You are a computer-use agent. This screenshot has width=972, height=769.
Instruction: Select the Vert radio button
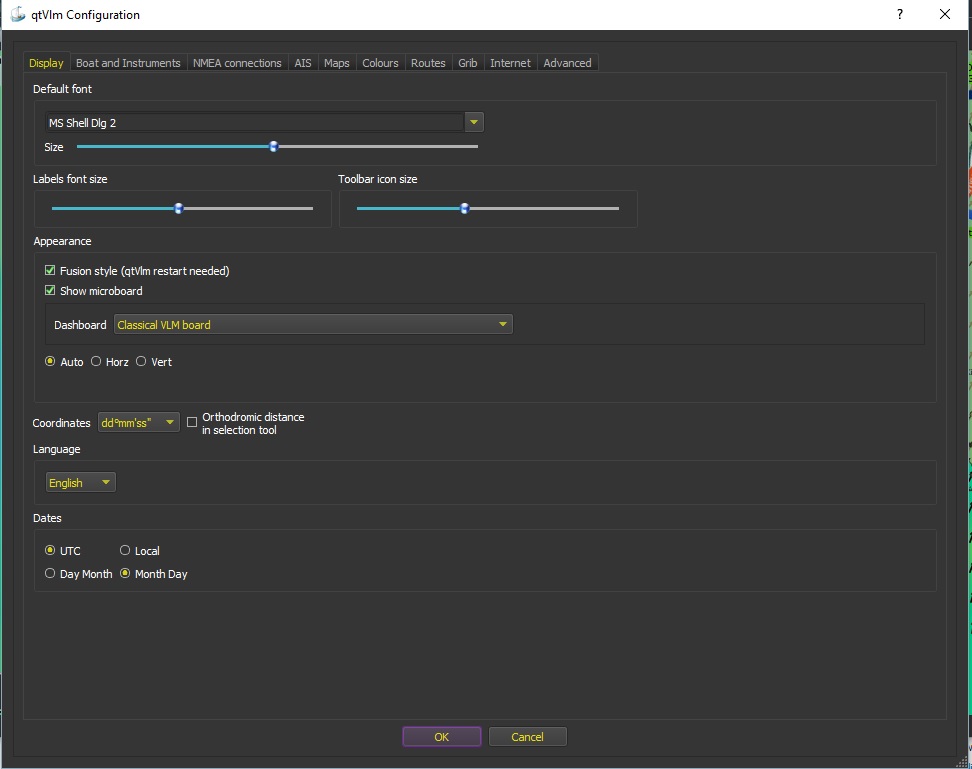pyautogui.click(x=141, y=361)
